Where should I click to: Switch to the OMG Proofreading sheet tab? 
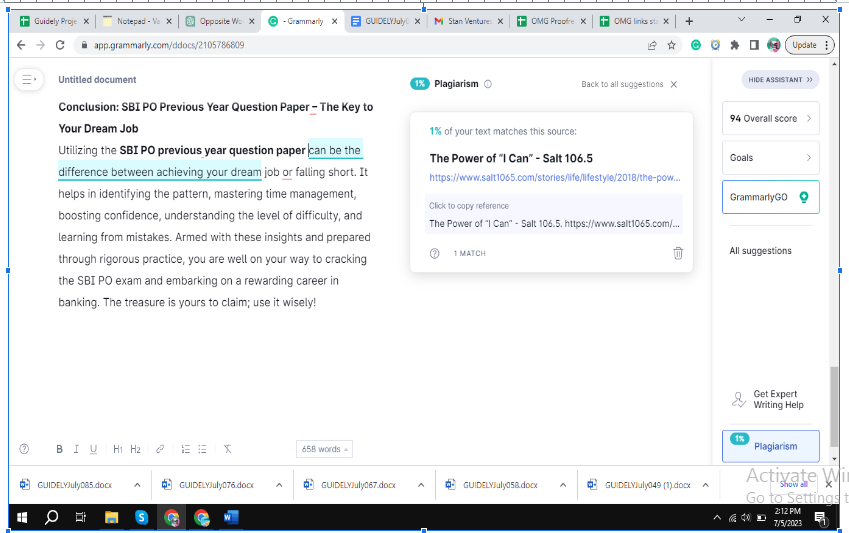point(550,21)
